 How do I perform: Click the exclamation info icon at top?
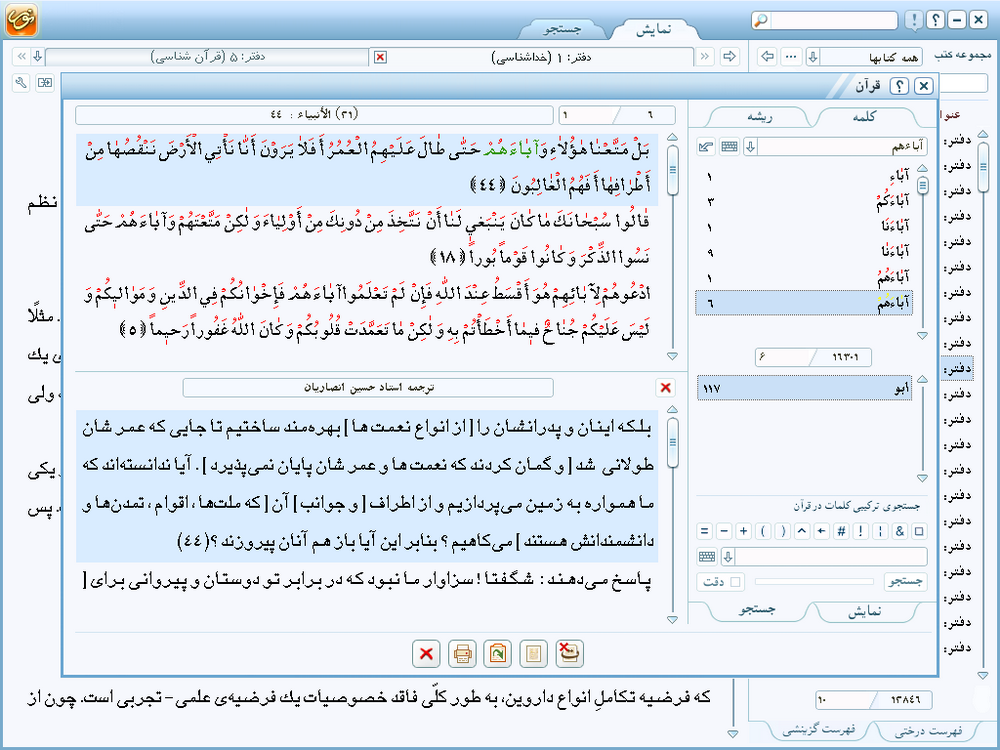pos(914,20)
